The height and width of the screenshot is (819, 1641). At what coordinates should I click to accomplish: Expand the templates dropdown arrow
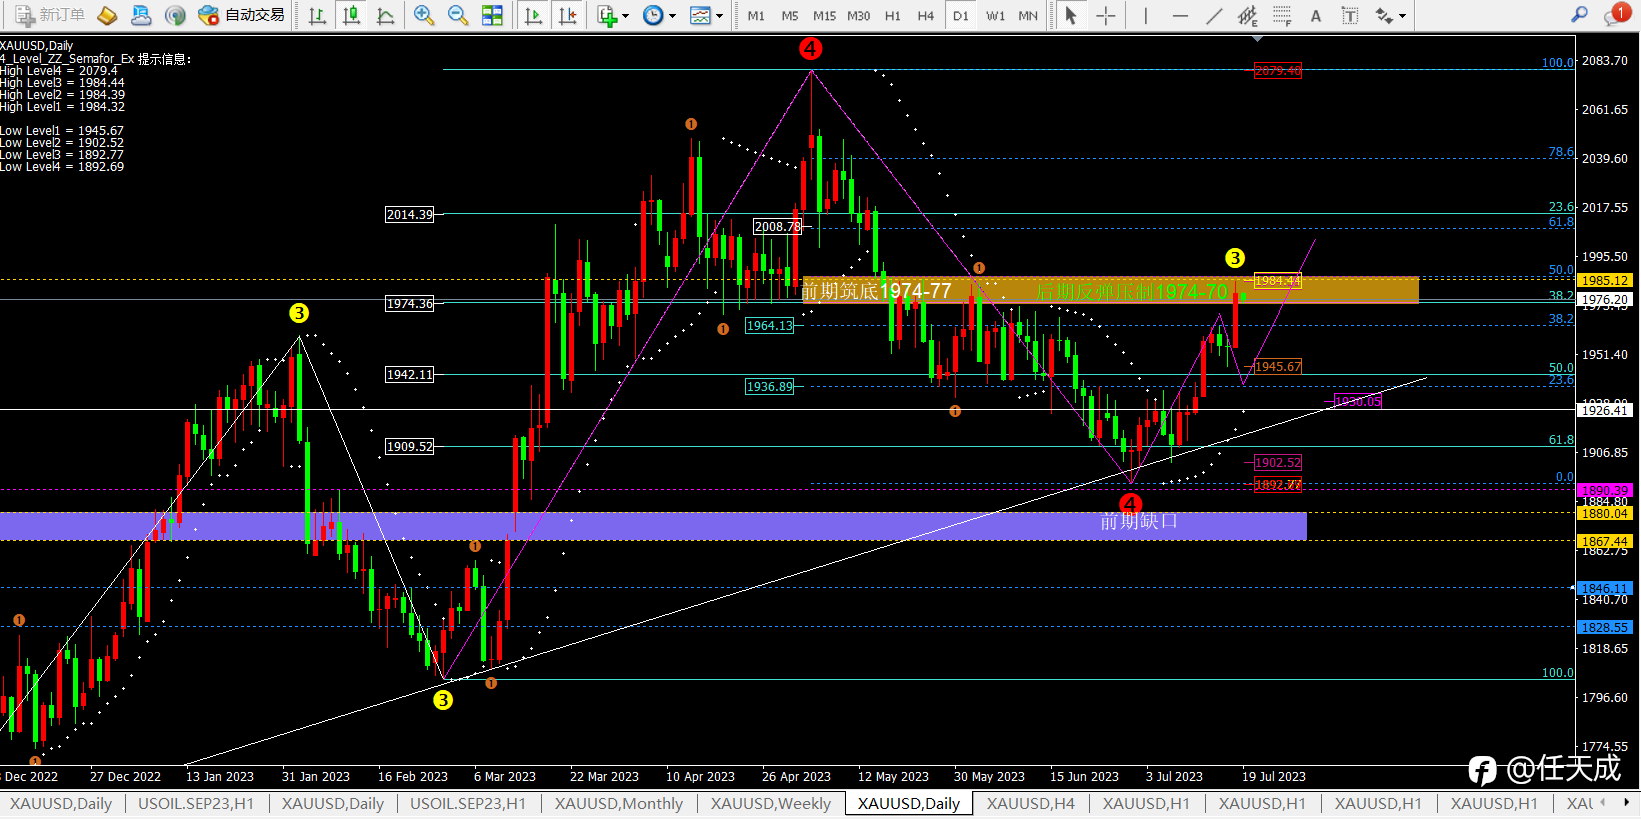[x=719, y=16]
